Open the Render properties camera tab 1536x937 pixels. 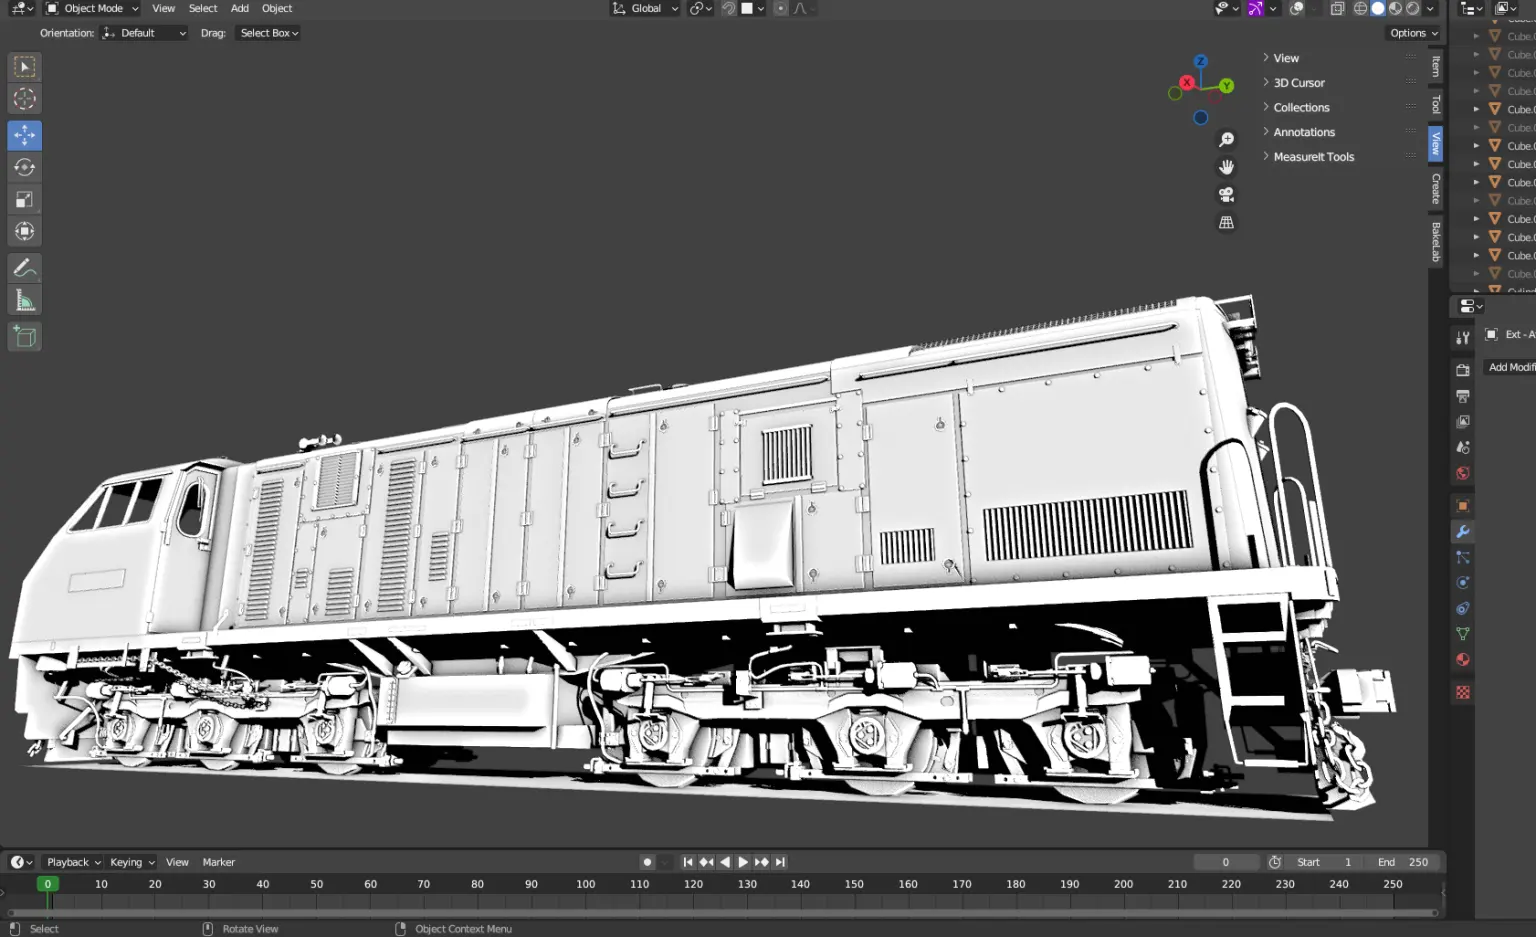coord(1463,370)
